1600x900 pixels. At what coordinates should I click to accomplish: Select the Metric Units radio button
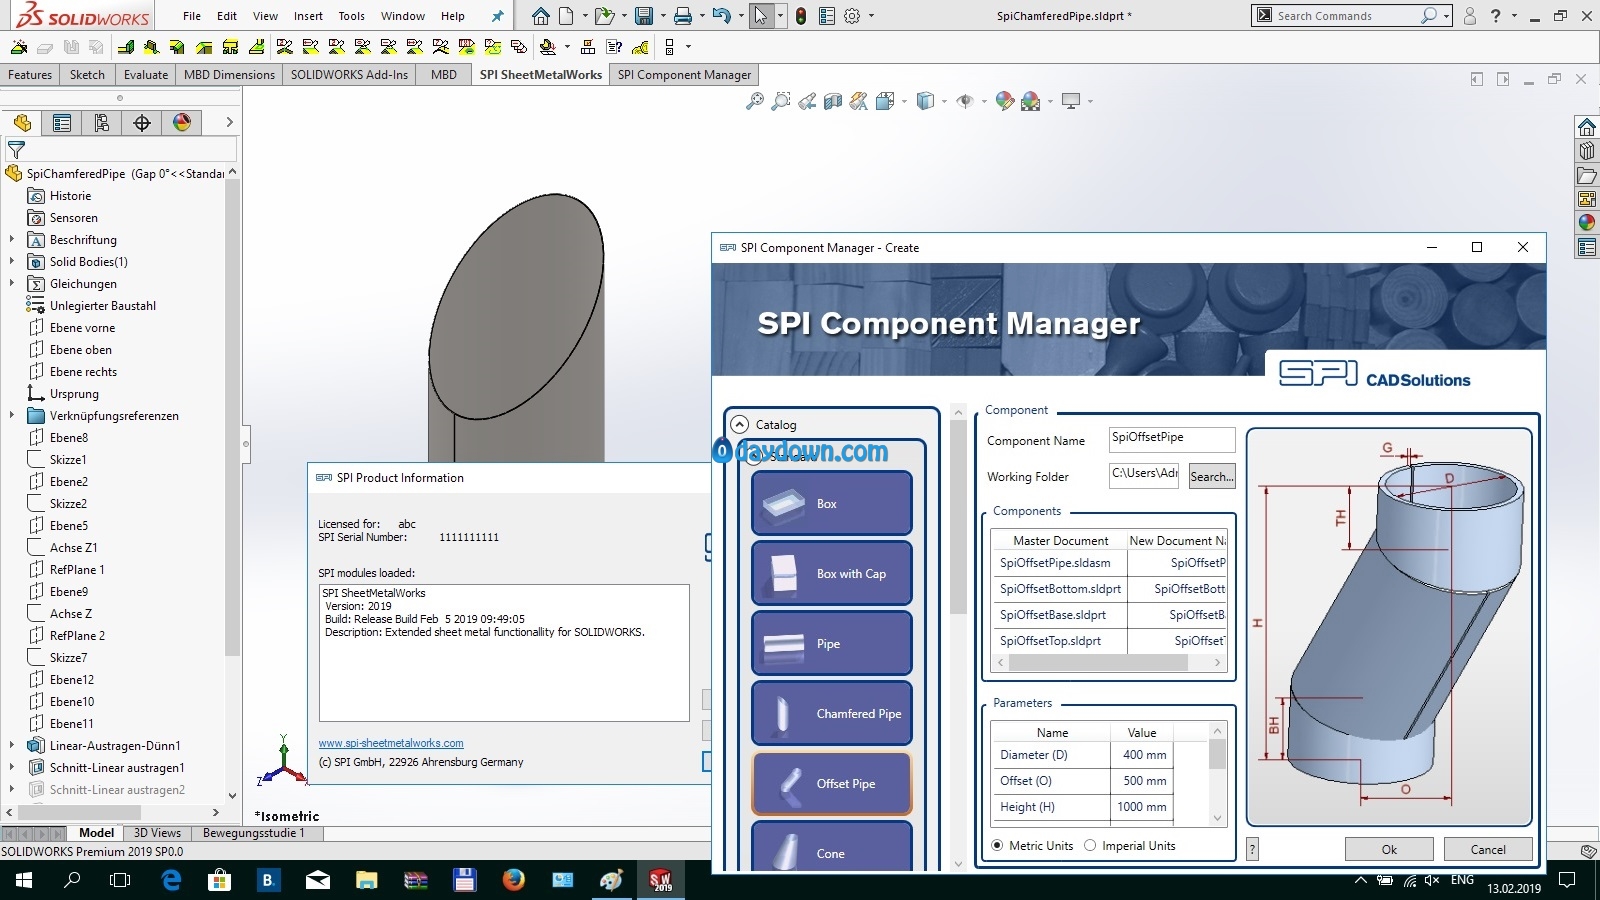pos(997,846)
